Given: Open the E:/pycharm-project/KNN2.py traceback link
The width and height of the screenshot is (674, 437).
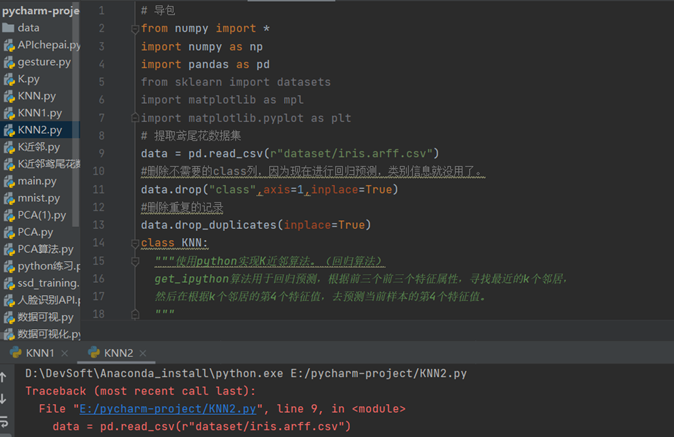Looking at the screenshot, I should [x=168, y=409].
